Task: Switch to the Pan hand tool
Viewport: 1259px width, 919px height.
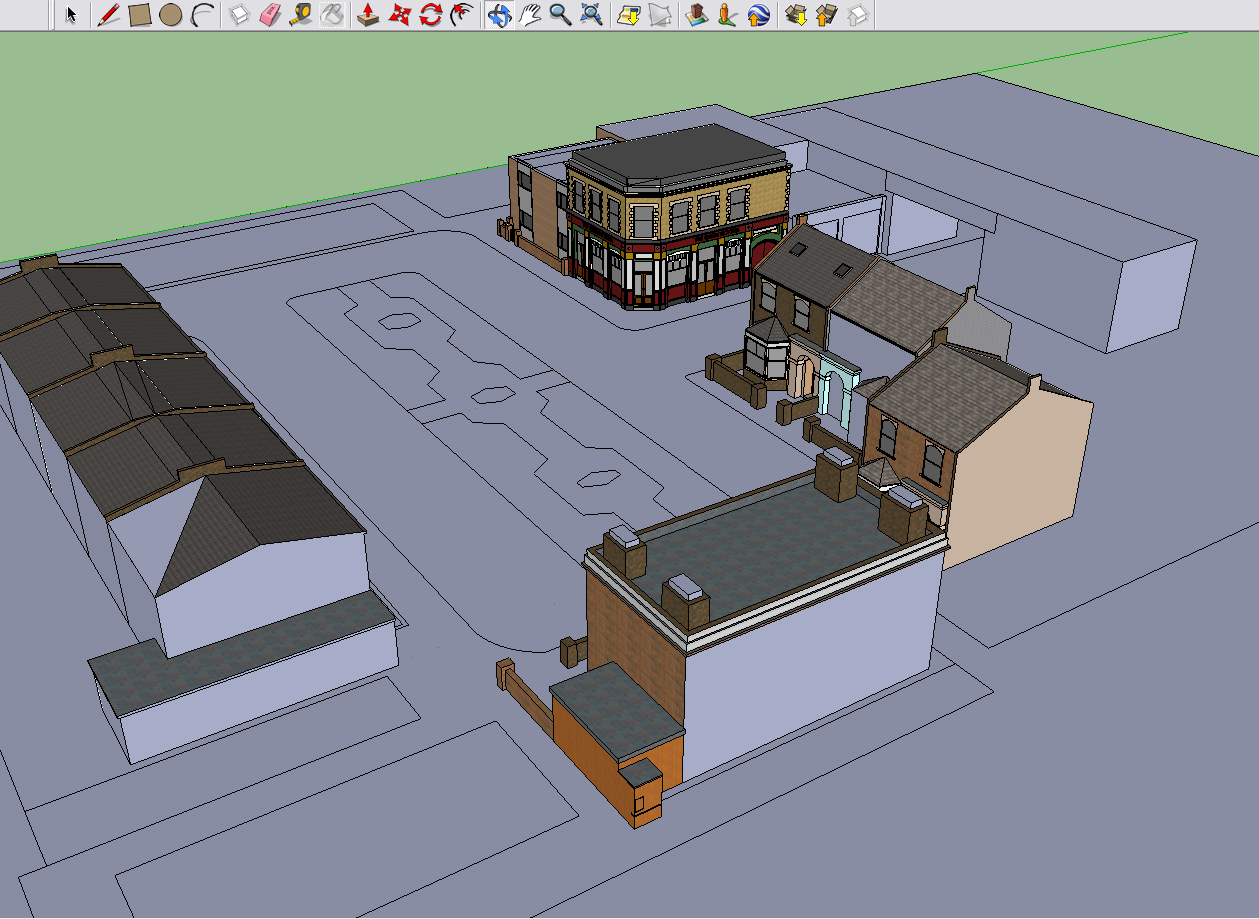Action: [x=530, y=15]
